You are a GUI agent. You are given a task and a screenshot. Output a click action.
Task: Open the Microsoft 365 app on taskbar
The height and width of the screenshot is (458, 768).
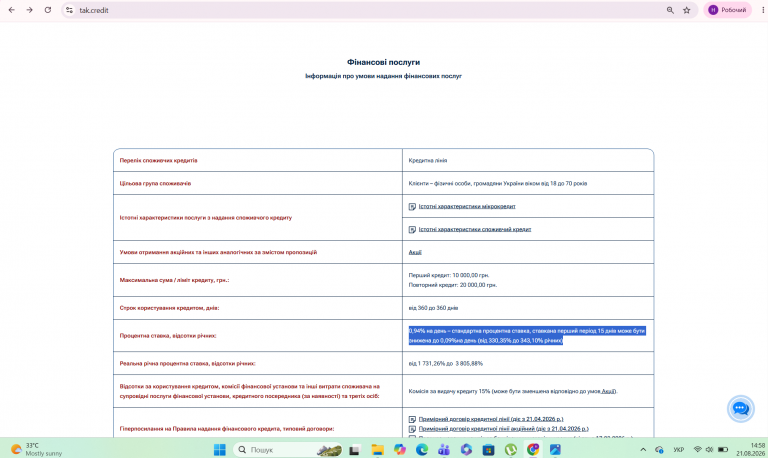coord(466,449)
